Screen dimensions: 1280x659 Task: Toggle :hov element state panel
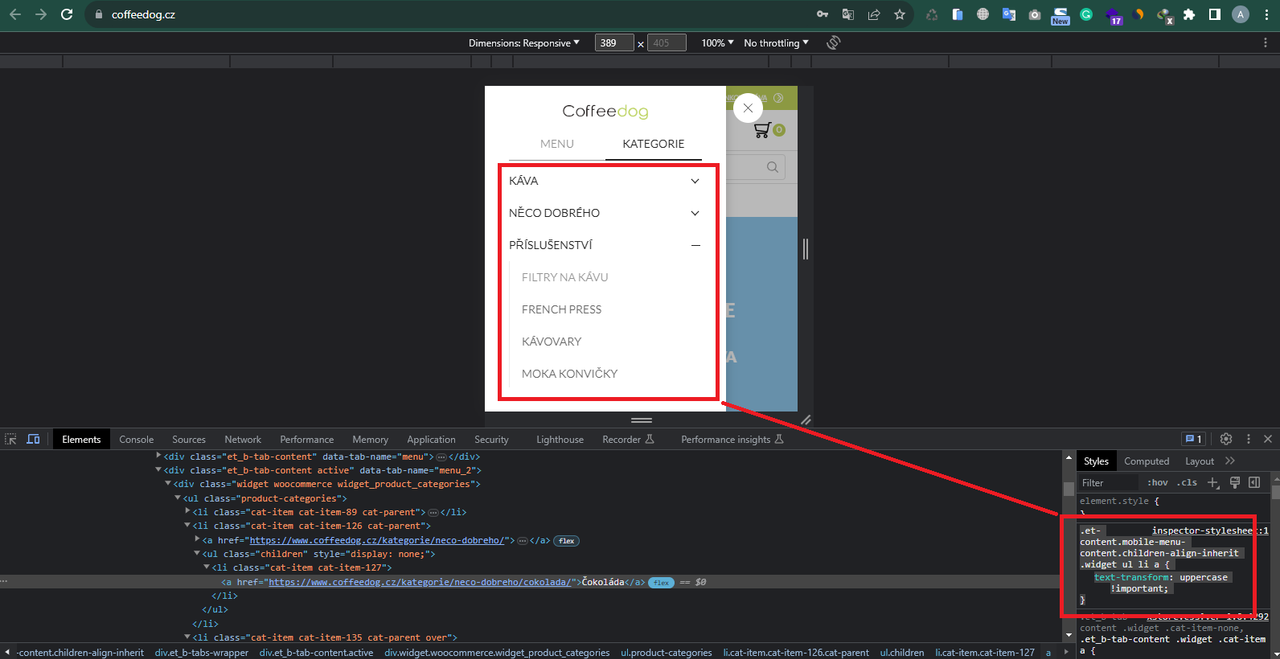click(x=1157, y=483)
